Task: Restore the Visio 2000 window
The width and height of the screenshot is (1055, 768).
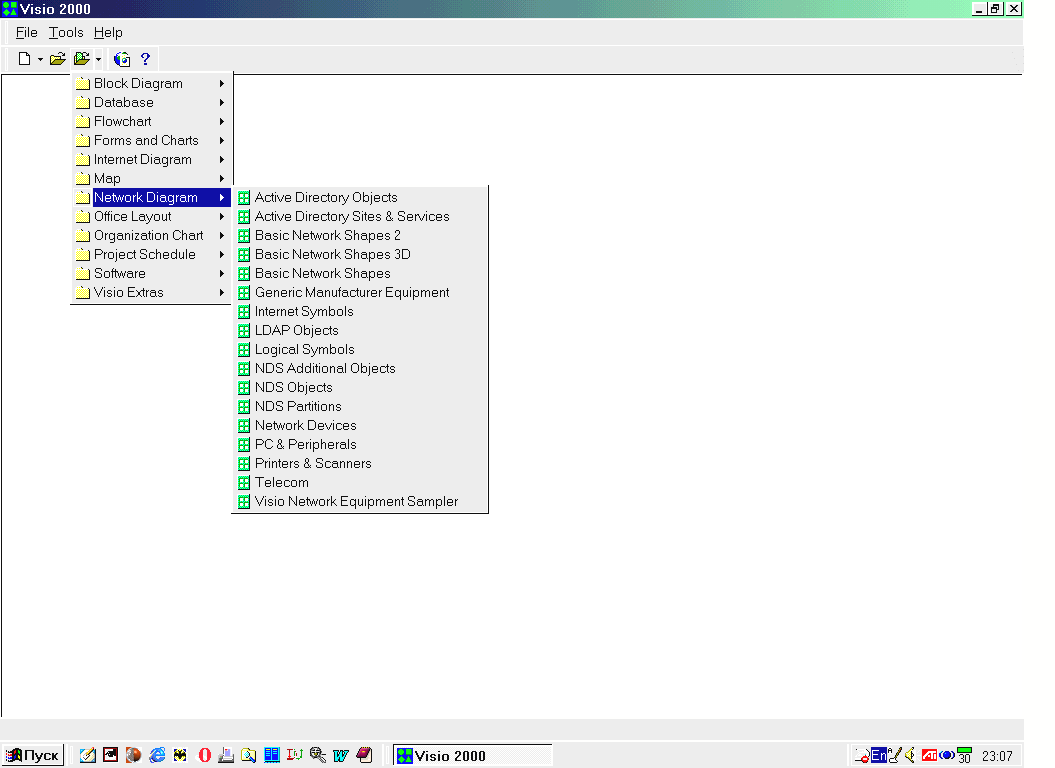Action: 995,9
